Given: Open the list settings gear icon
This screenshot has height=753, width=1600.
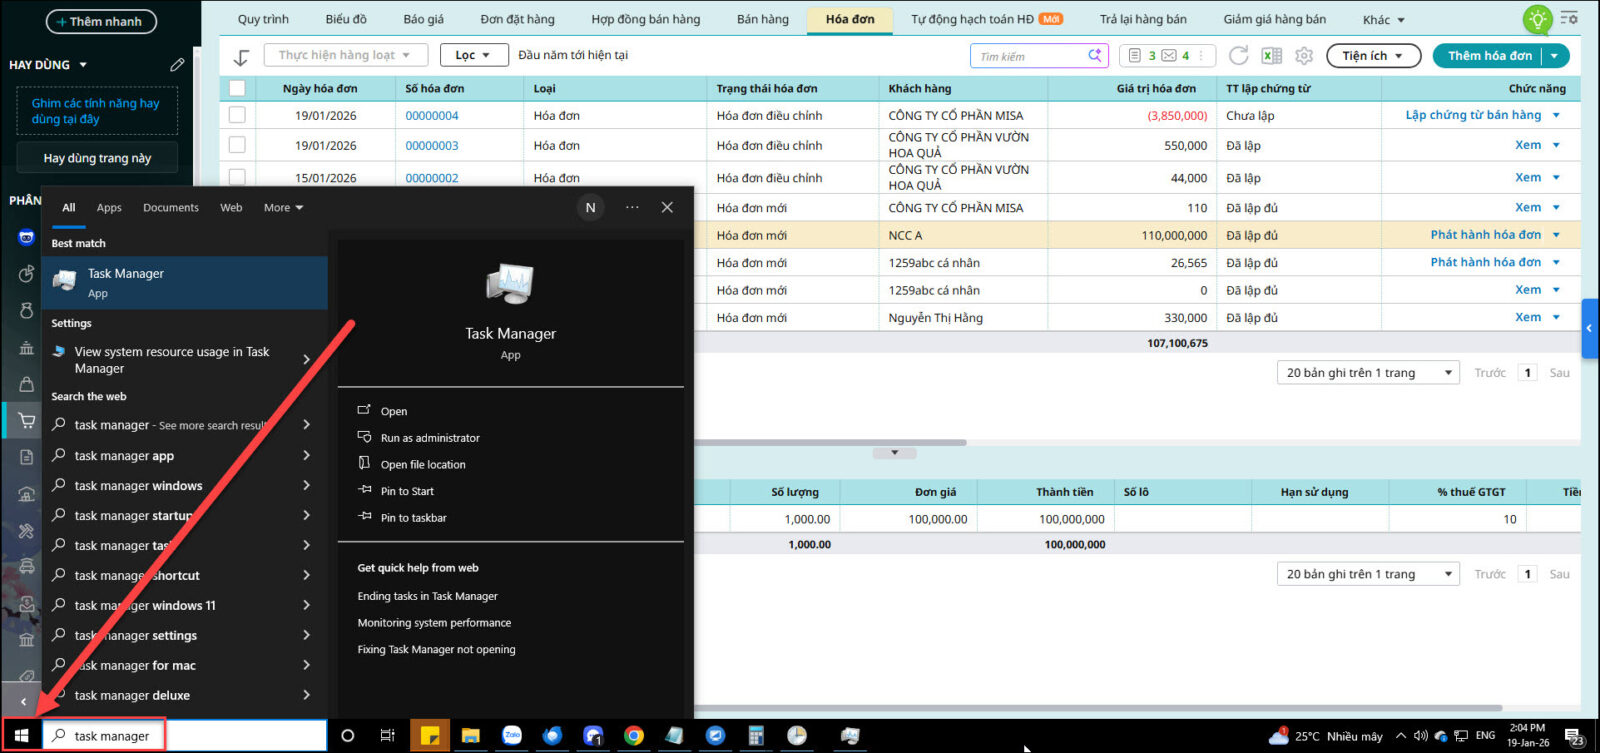Looking at the screenshot, I should click(x=1304, y=56).
